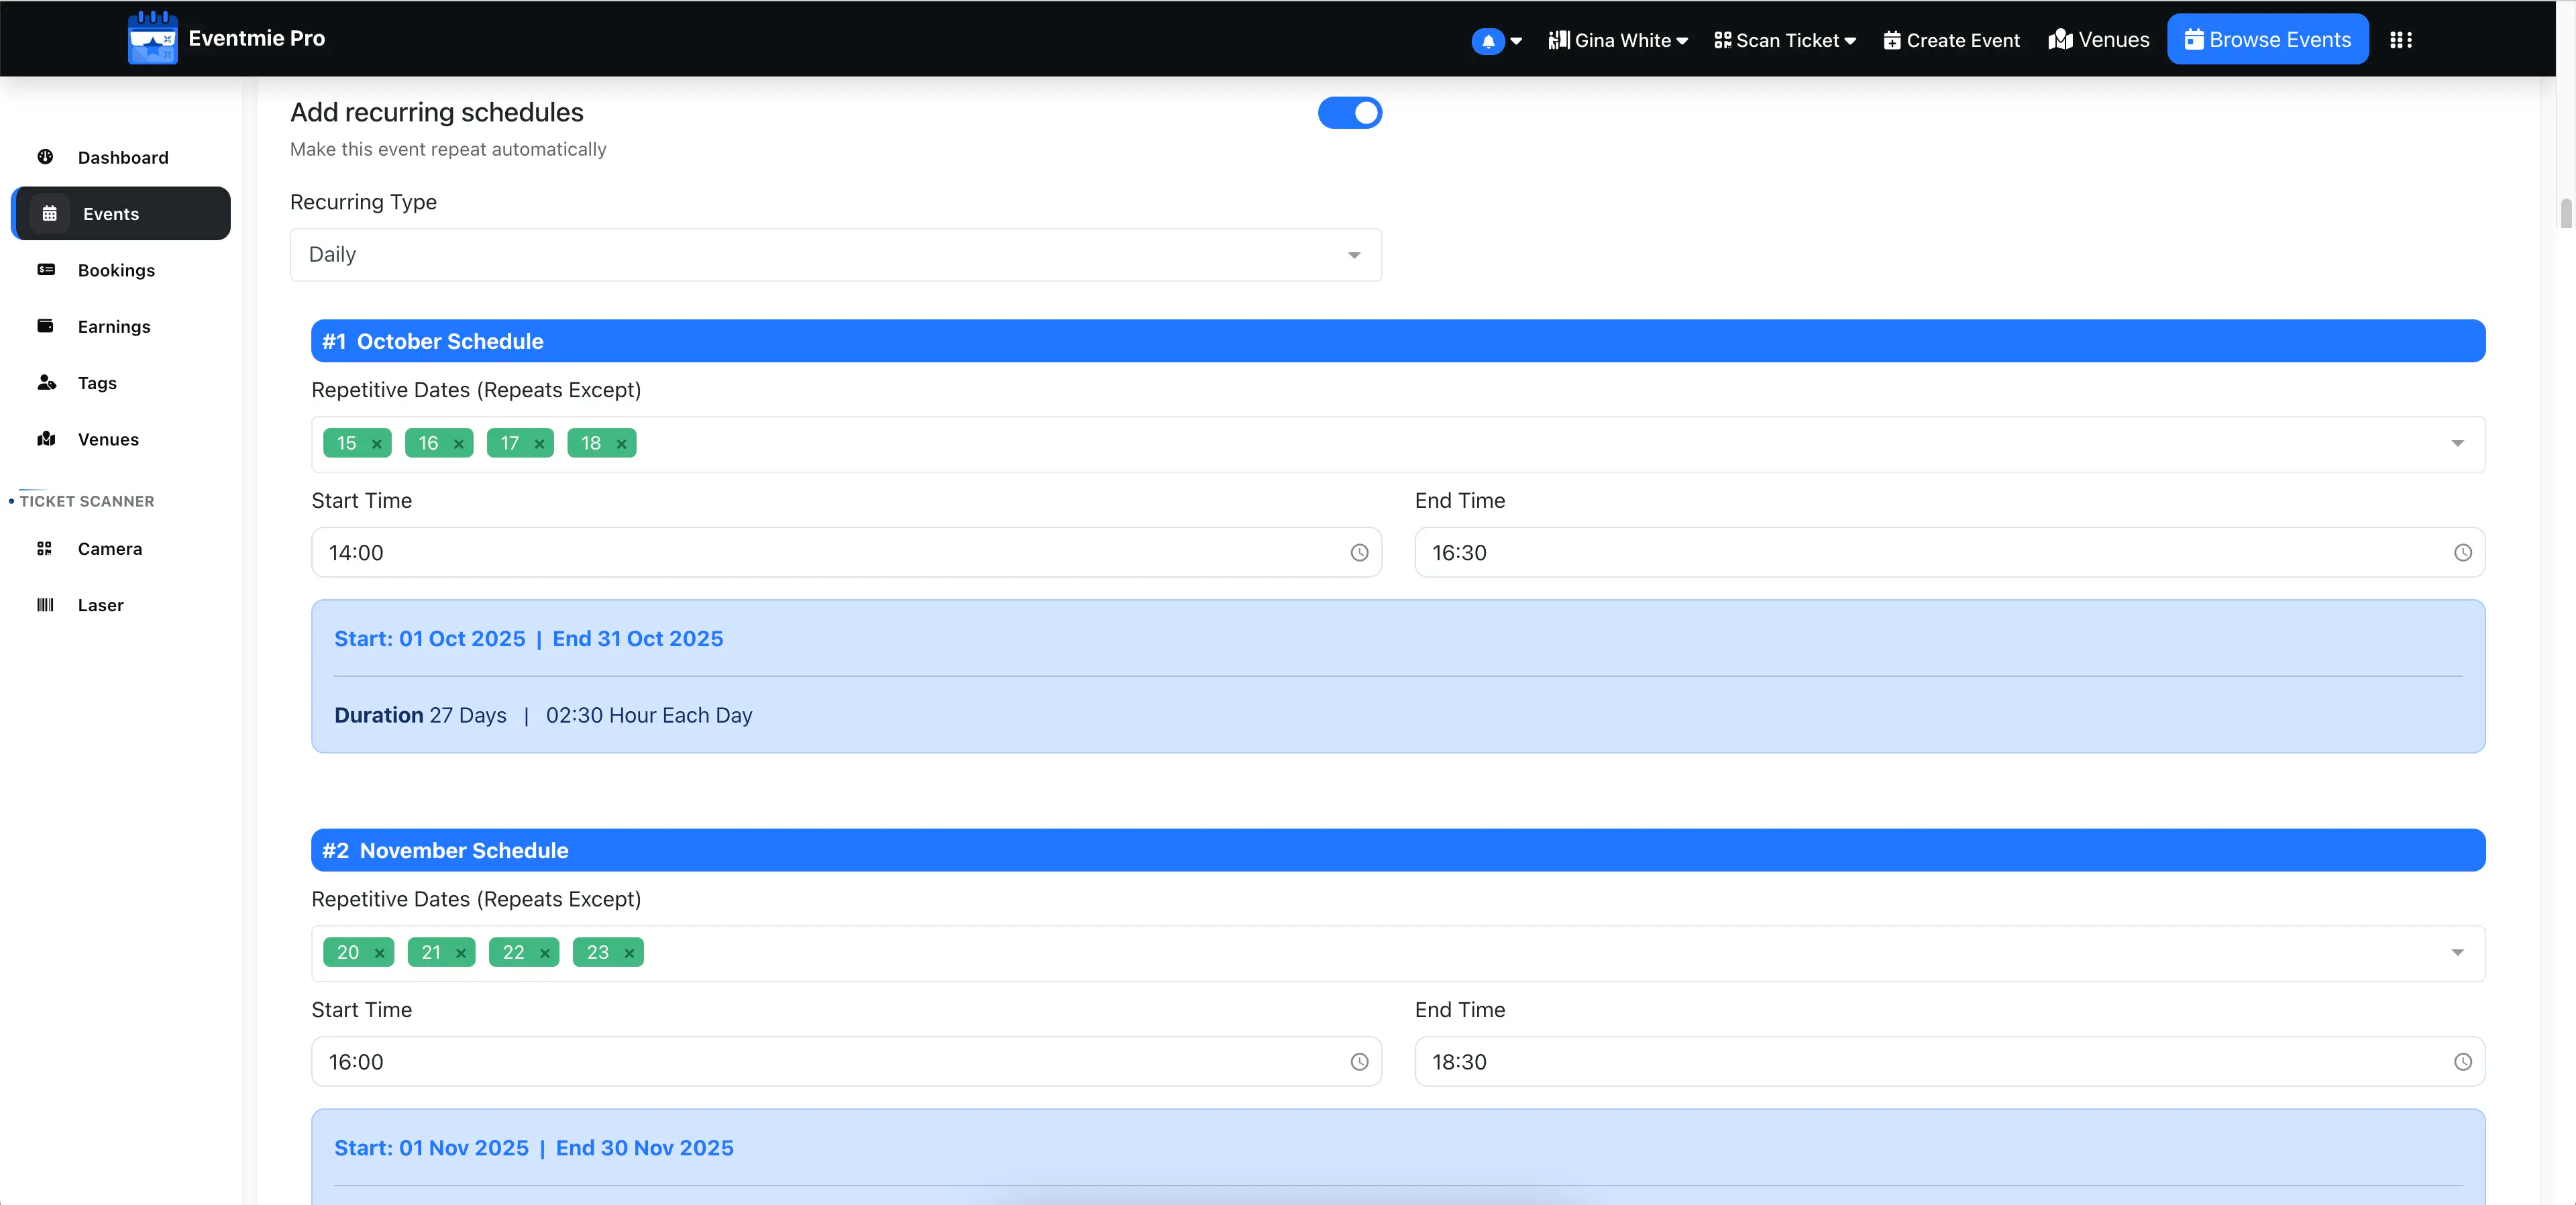Click the page vertical scrollbar thumb
Viewport: 2576px width, 1205px height.
coord(2565,213)
